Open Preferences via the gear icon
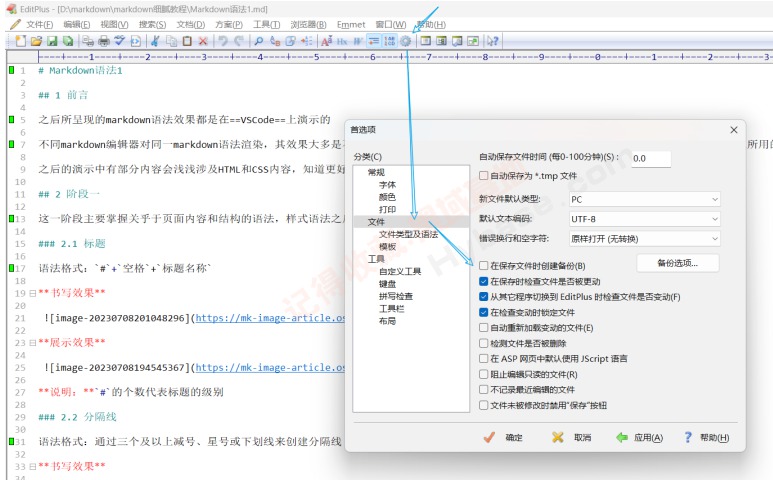The height and width of the screenshot is (480, 773). point(405,41)
